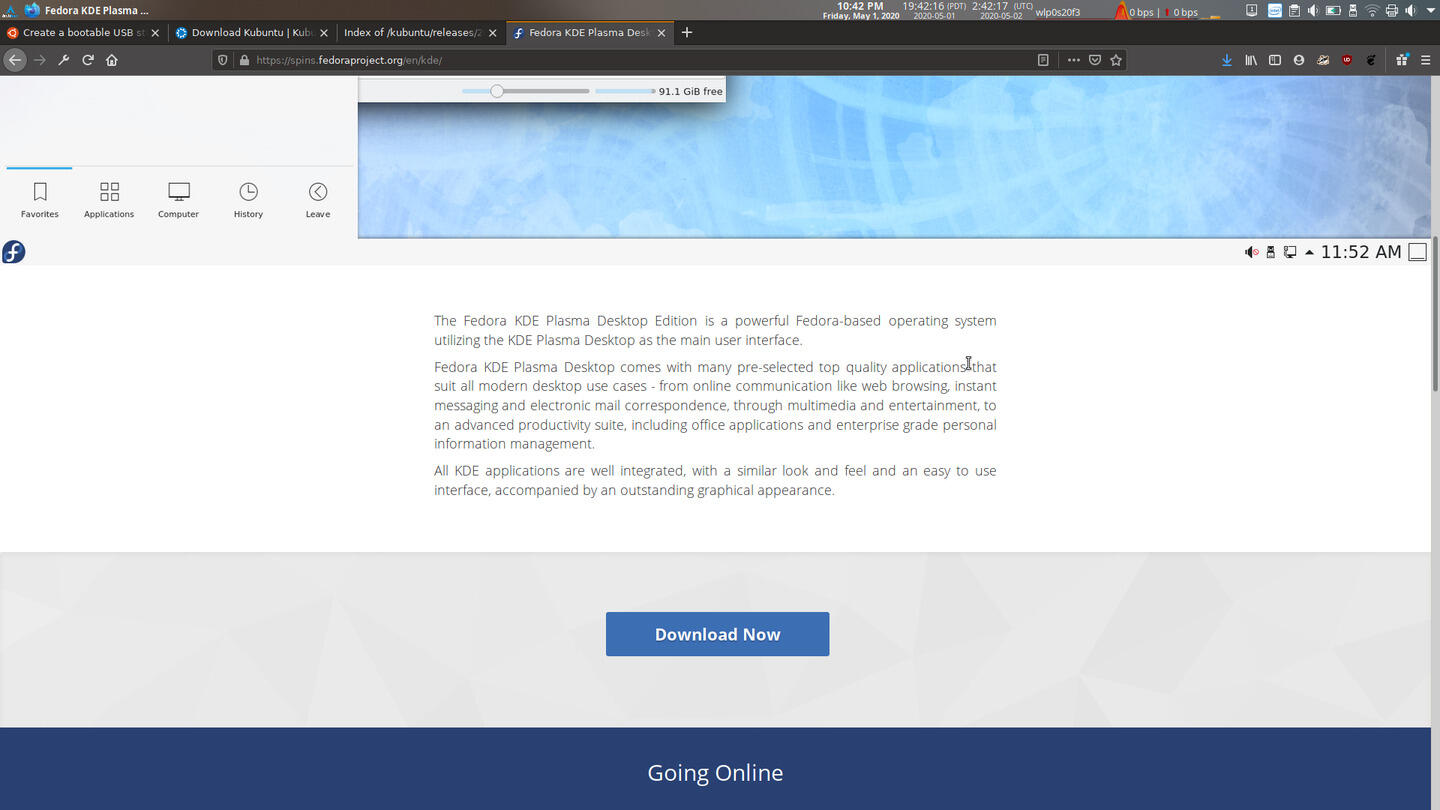The width and height of the screenshot is (1440, 810).
Task: Click Favorites in Fedora screenshot
Action: [x=40, y=199]
